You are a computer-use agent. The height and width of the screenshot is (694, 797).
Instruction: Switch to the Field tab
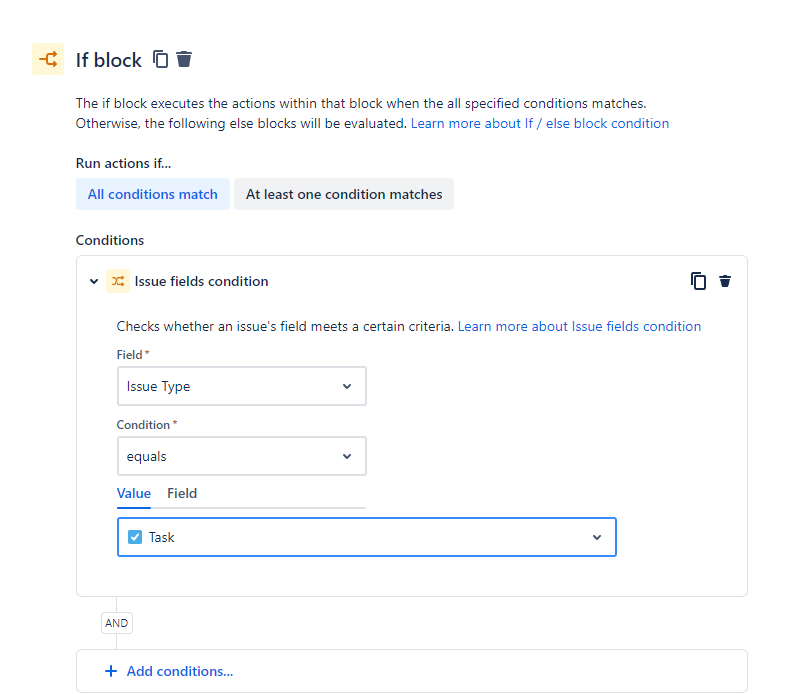pyautogui.click(x=182, y=494)
